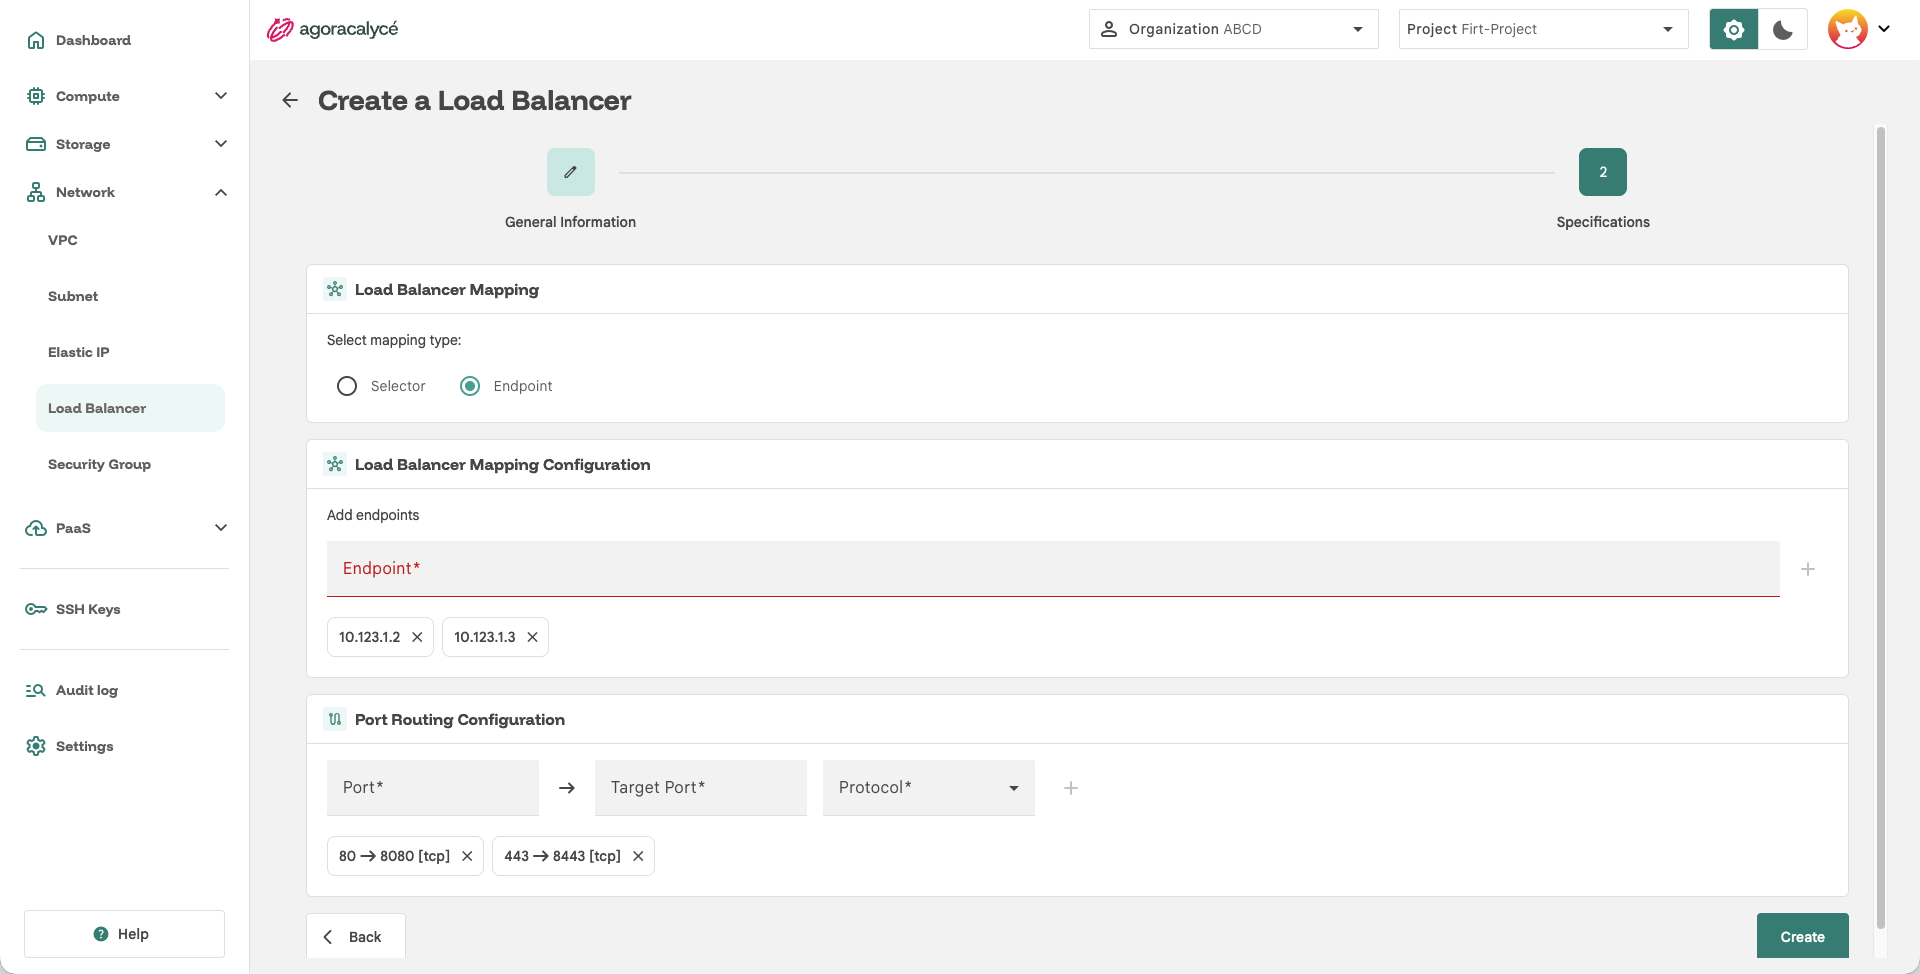The height and width of the screenshot is (974, 1920).
Task: Click the General Information pencil step icon
Action: pyautogui.click(x=571, y=172)
